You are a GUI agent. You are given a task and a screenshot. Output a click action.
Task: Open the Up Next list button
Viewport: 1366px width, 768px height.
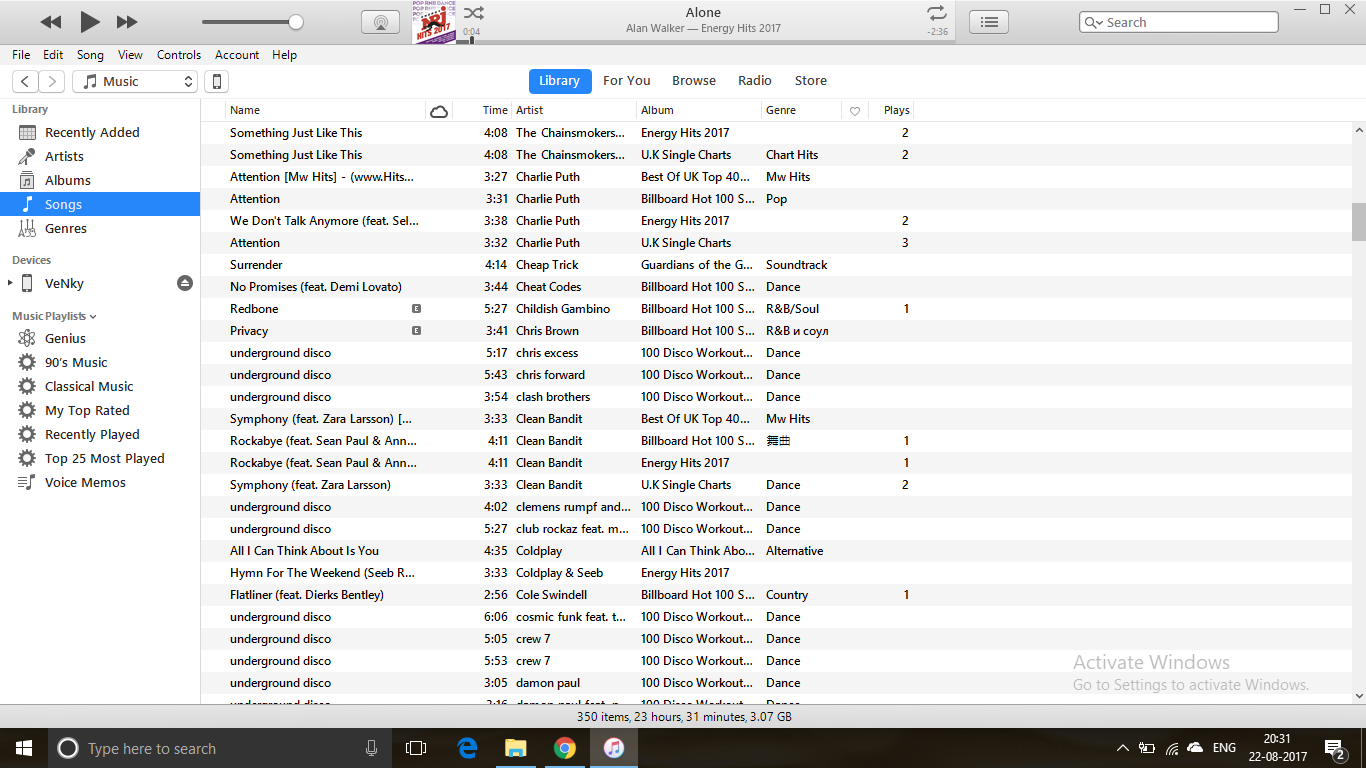[989, 22]
